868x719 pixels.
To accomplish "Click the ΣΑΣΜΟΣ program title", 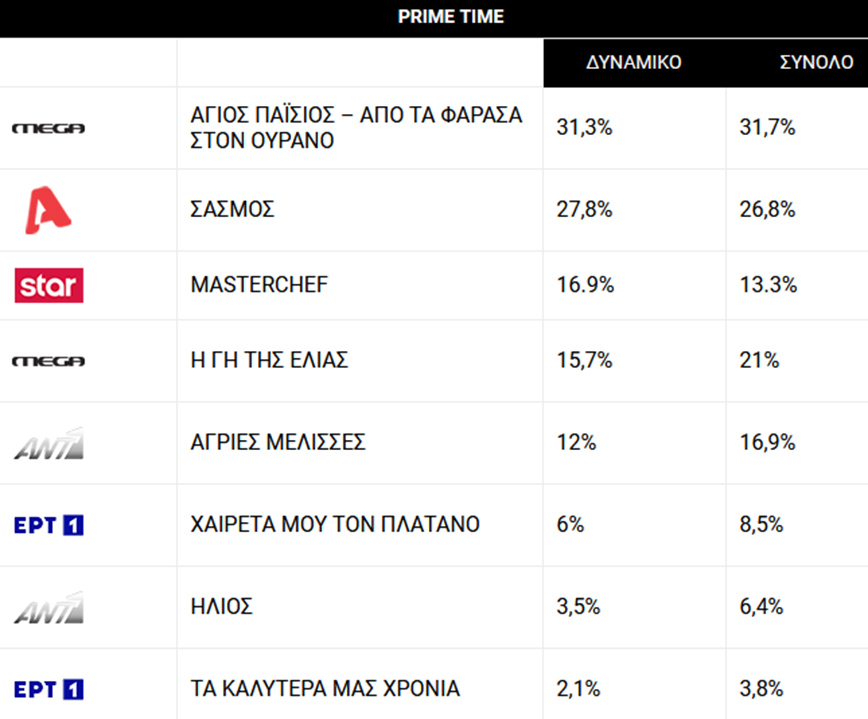I will tap(232, 210).
